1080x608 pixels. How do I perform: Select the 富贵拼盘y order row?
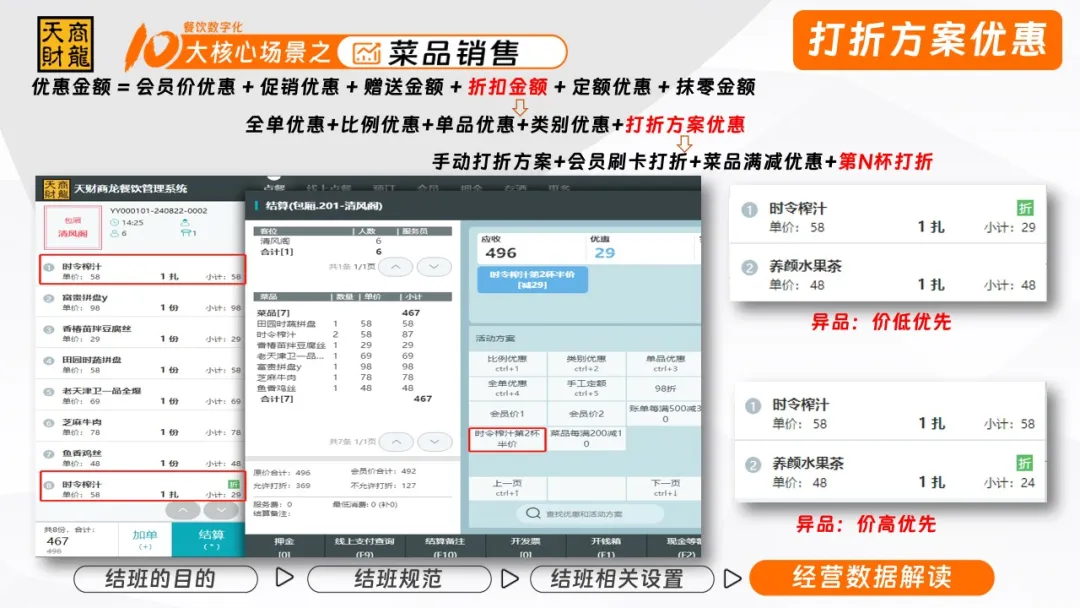pyautogui.click(x=143, y=302)
